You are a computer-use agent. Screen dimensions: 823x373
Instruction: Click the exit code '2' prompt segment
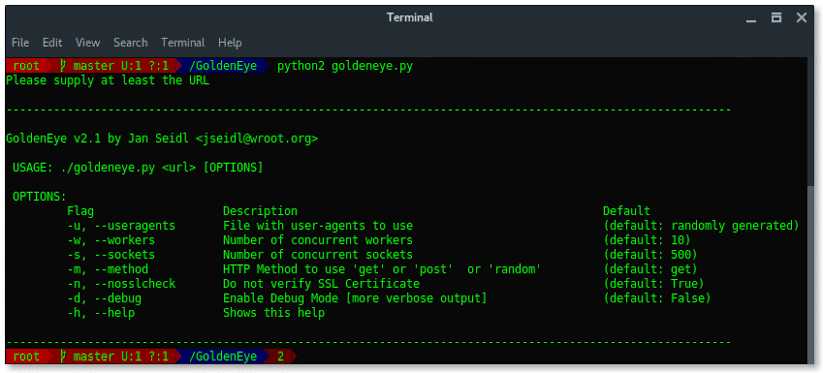coord(281,357)
